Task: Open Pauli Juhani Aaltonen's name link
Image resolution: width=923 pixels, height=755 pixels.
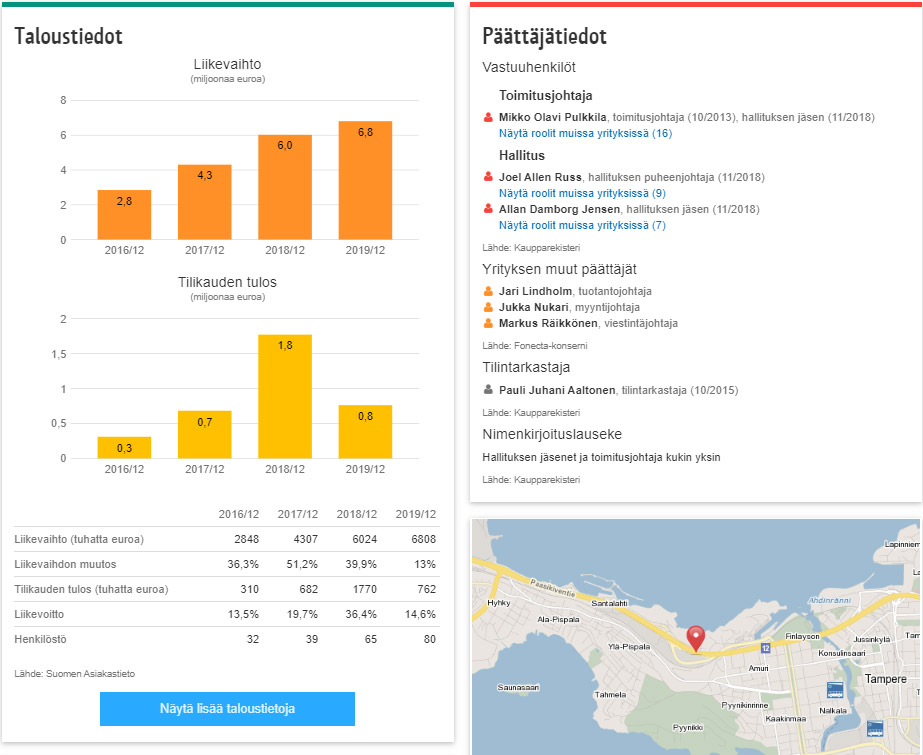Action: tap(557, 390)
